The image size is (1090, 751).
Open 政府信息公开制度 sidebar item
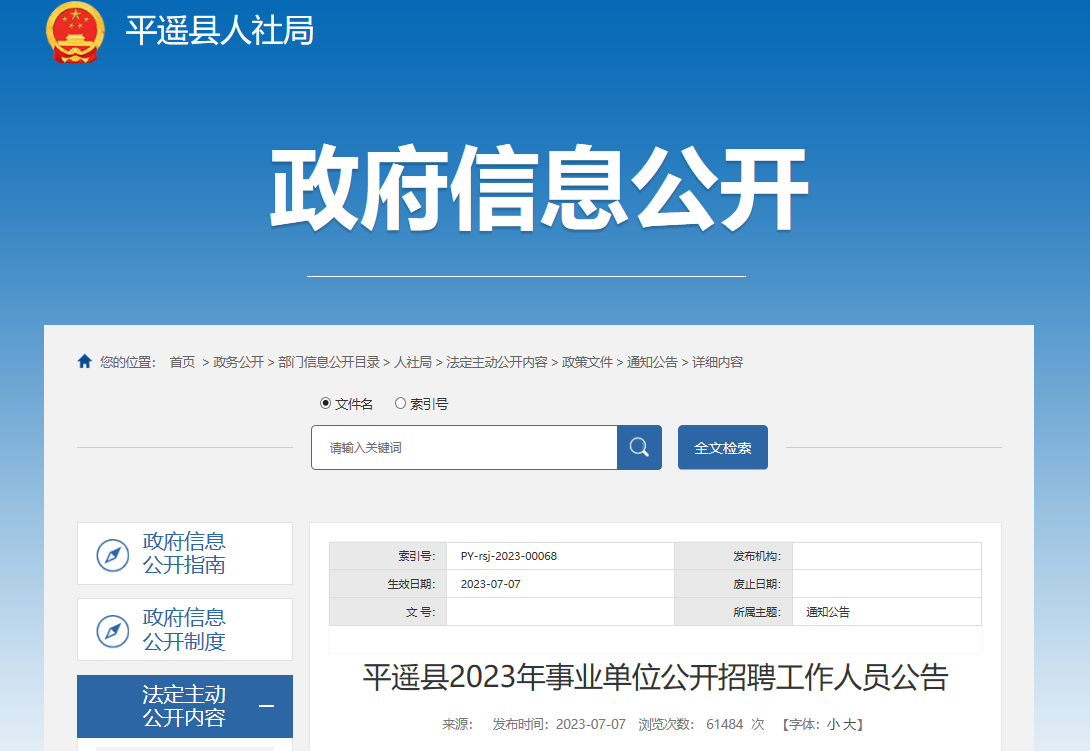pyautogui.click(x=184, y=630)
